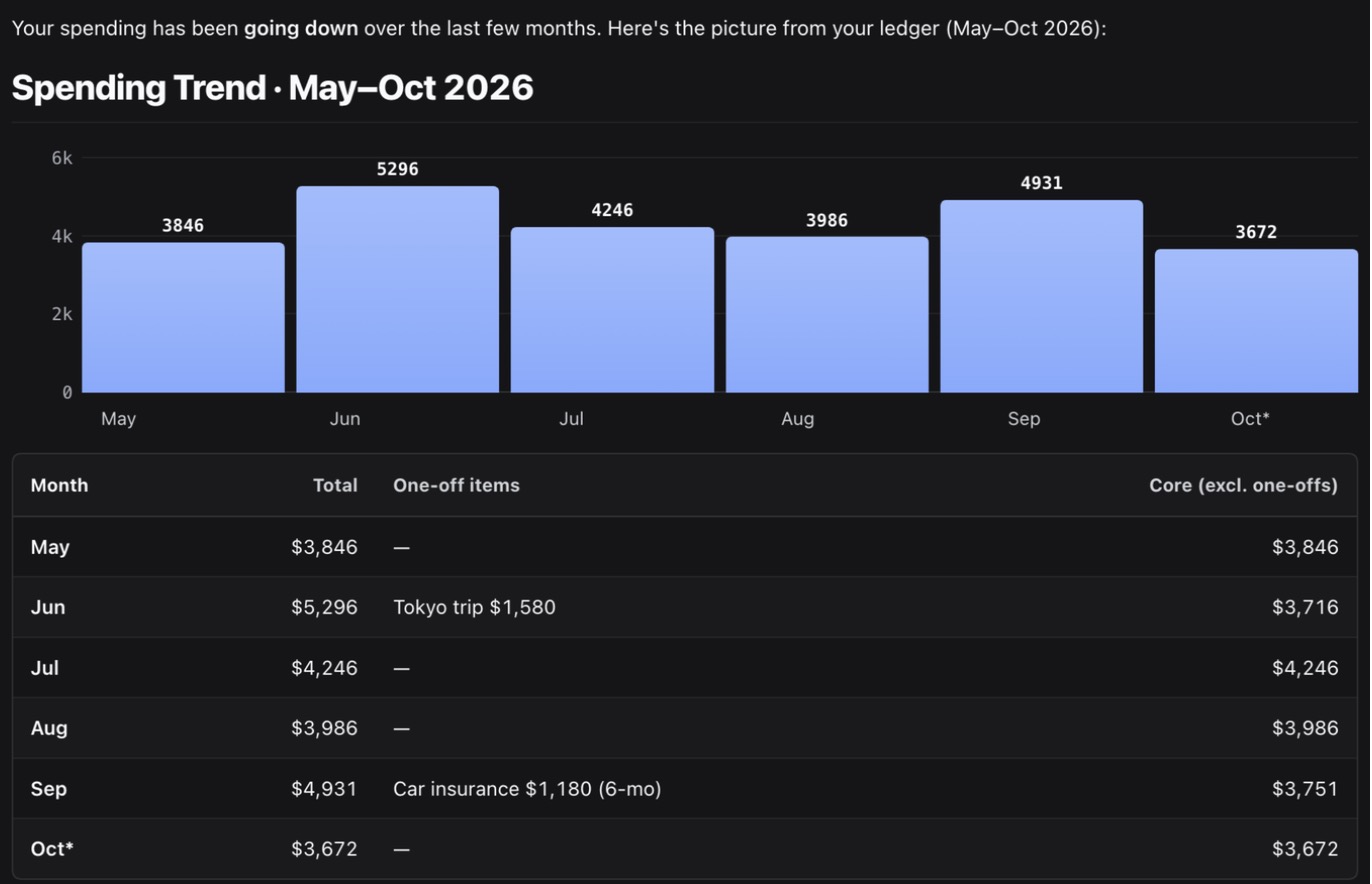1372x884 pixels.
Task: Click the May bar in the spending chart
Action: pyautogui.click(x=183, y=318)
